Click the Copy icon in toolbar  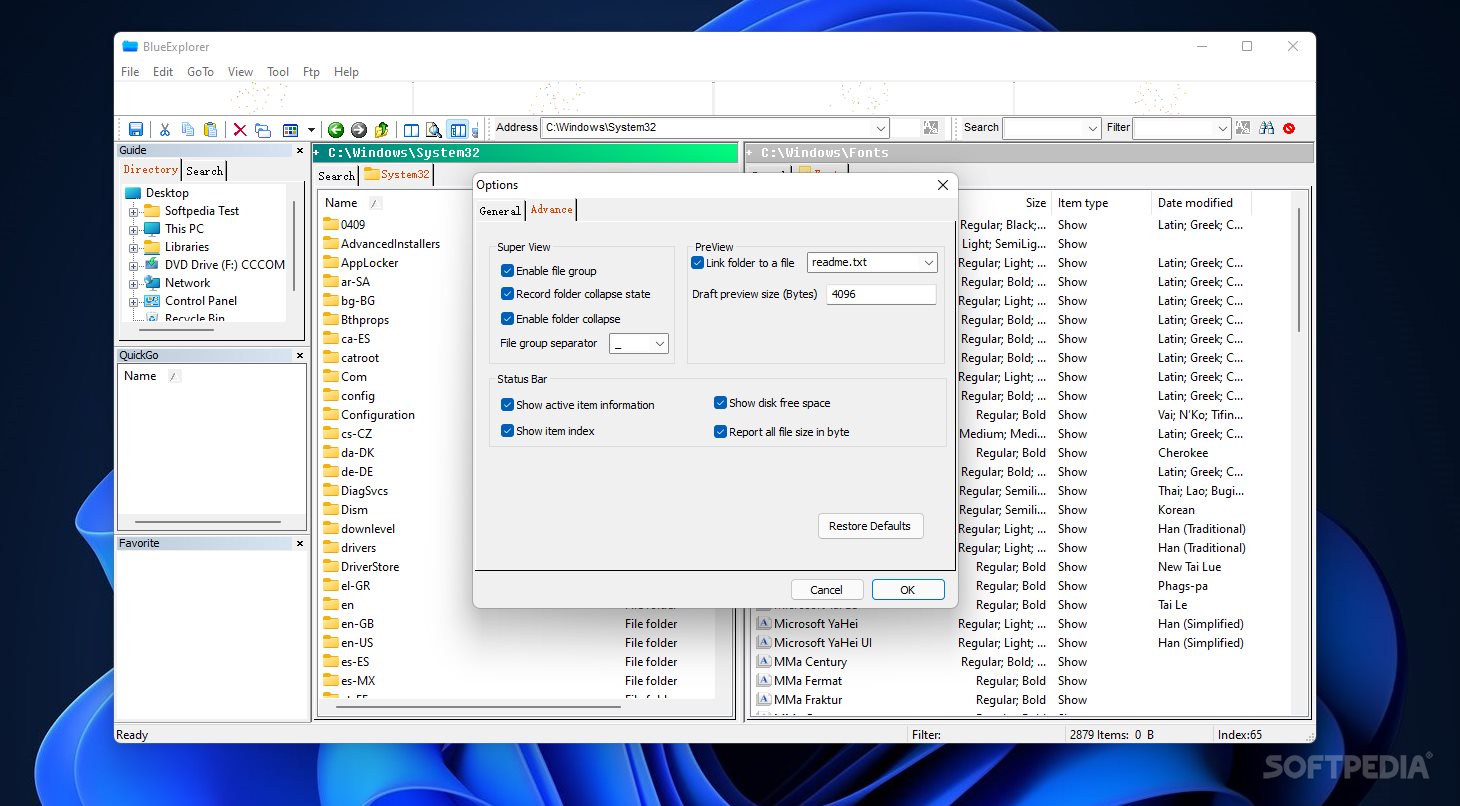click(x=188, y=129)
